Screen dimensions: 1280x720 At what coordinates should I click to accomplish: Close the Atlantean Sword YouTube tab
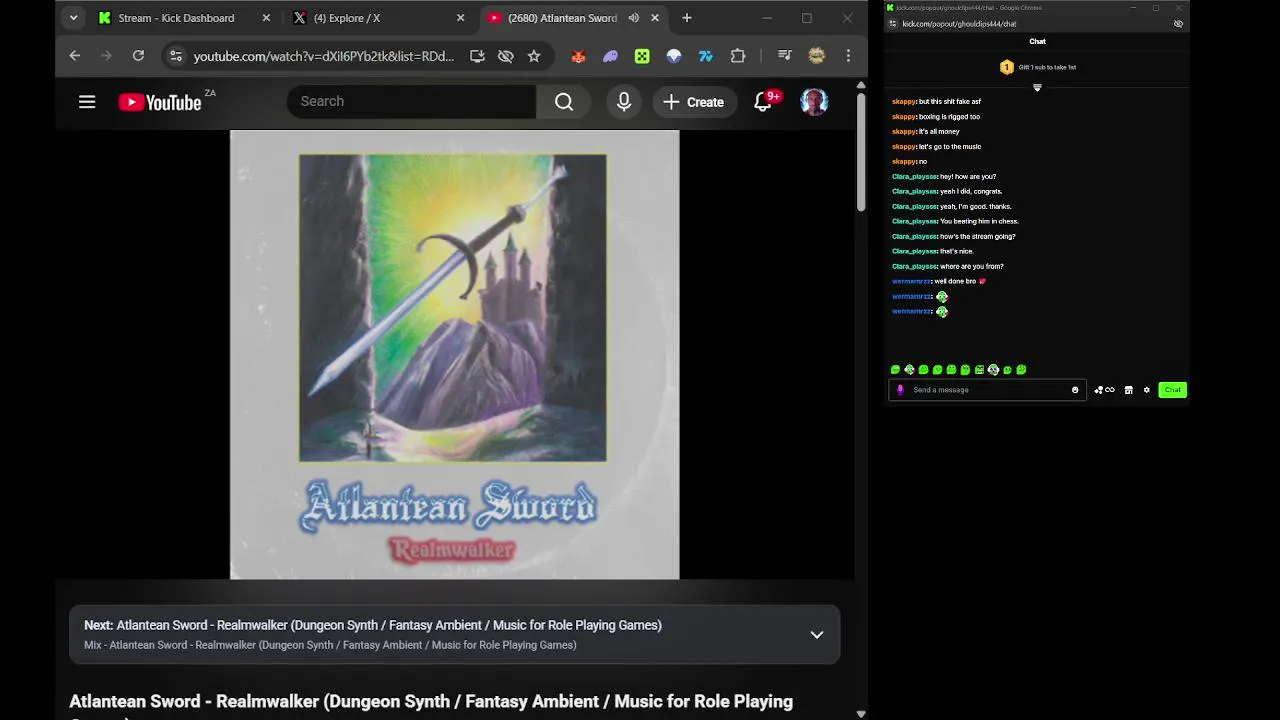(x=655, y=18)
